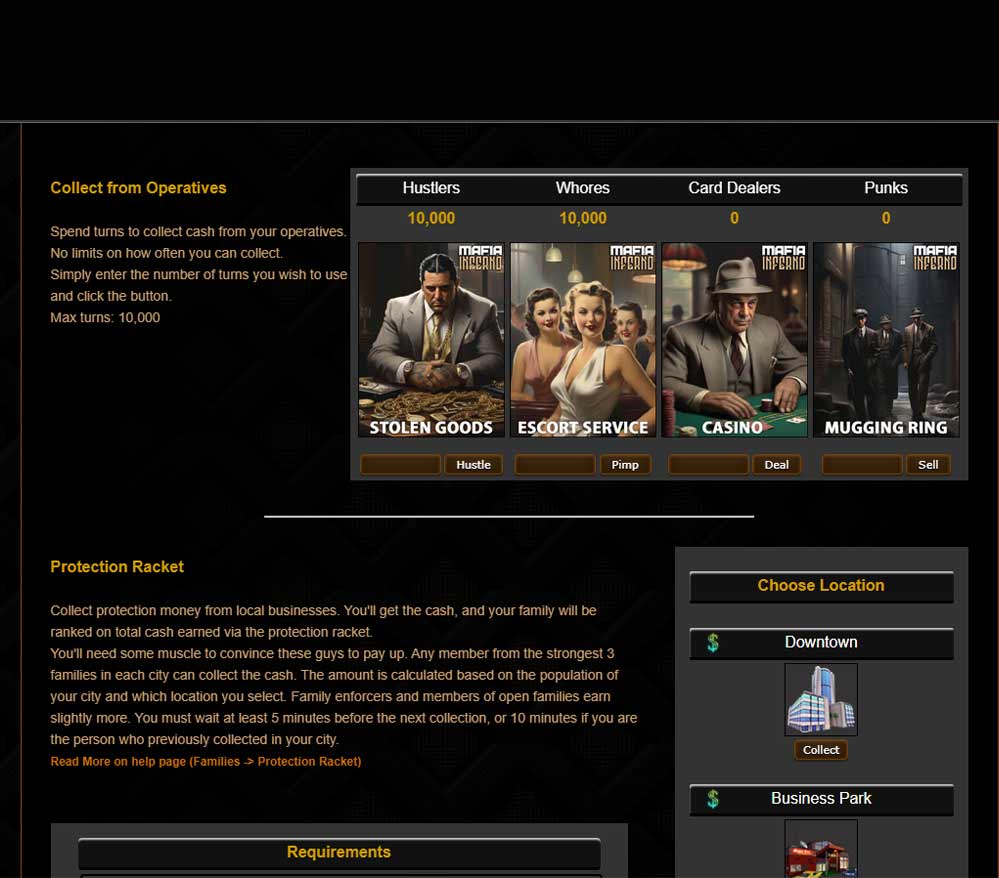Select the Card Dealers turns input field
The height and width of the screenshot is (878, 999).
pos(708,464)
